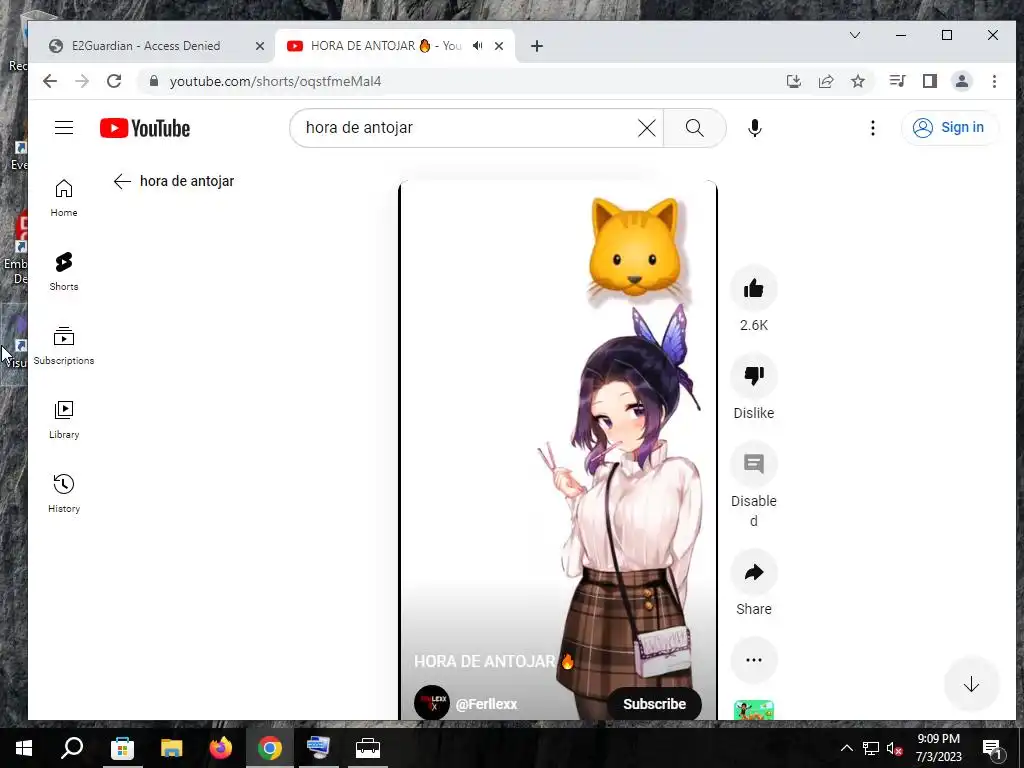View site info lock icon

click(154, 81)
